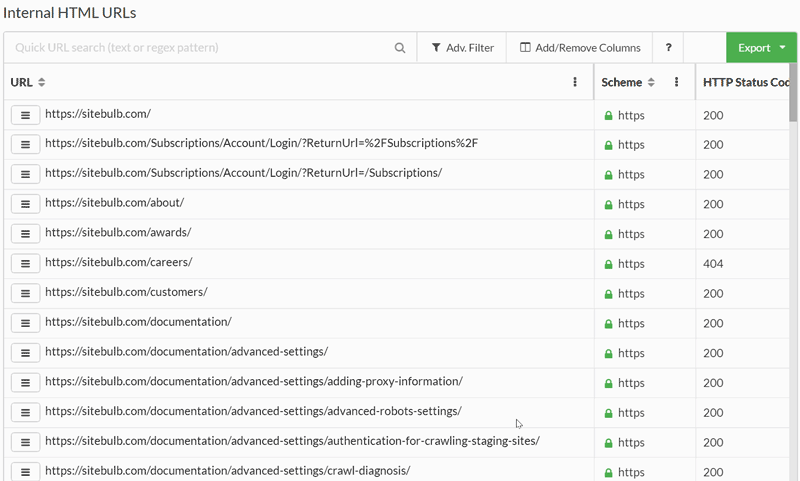Click the documentation/advanced-settings/ URL text

click(x=186, y=351)
